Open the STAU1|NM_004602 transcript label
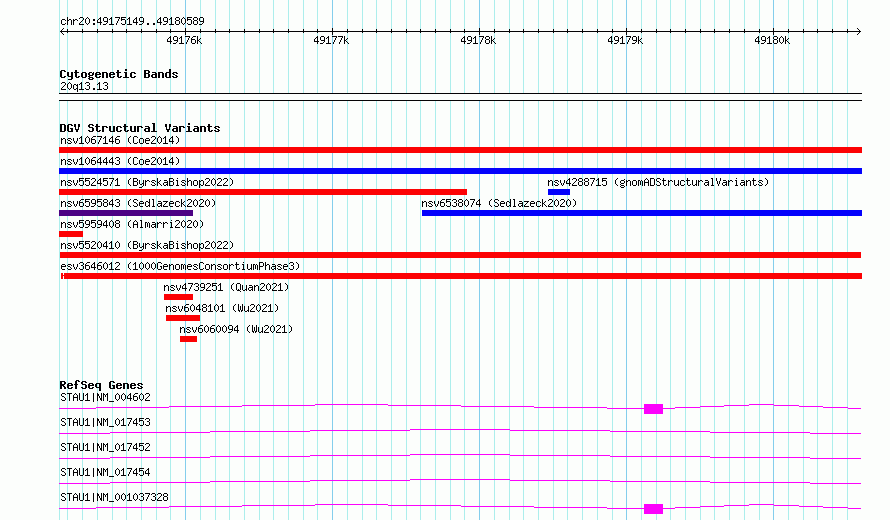 click(x=105, y=397)
